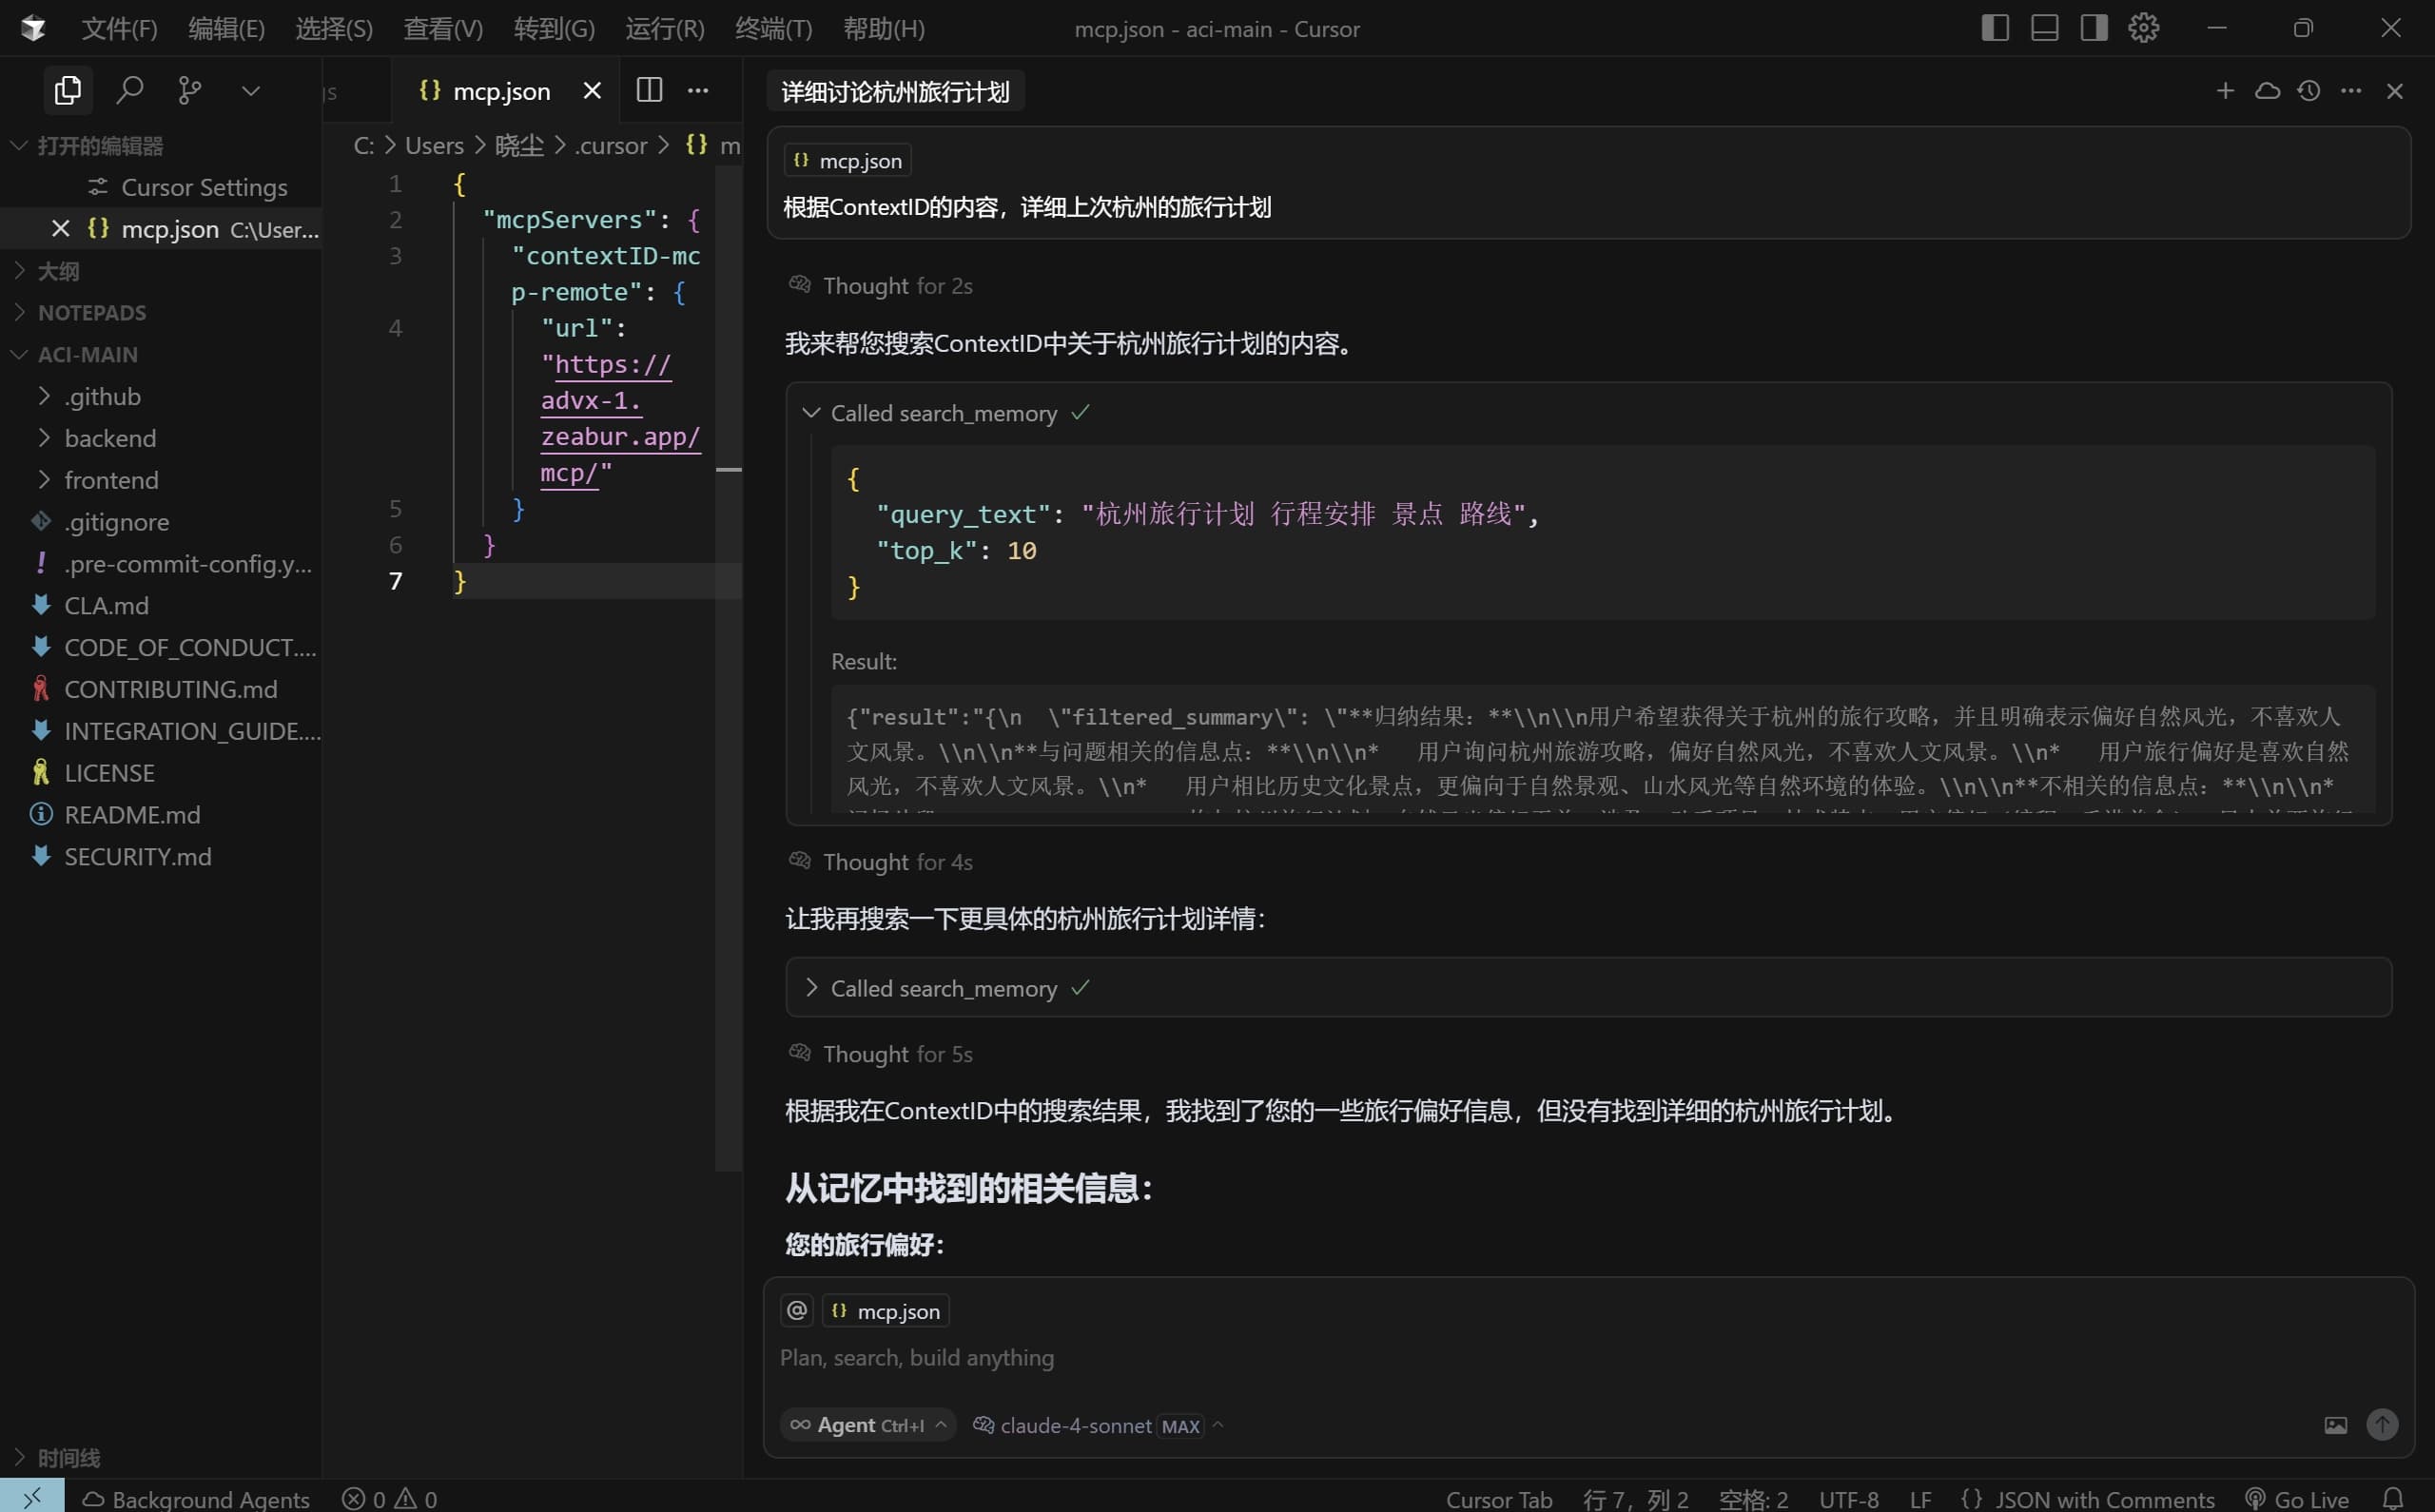The width and height of the screenshot is (2435, 1512).
Task: Attach an image to the chat
Action: coord(2336,1425)
